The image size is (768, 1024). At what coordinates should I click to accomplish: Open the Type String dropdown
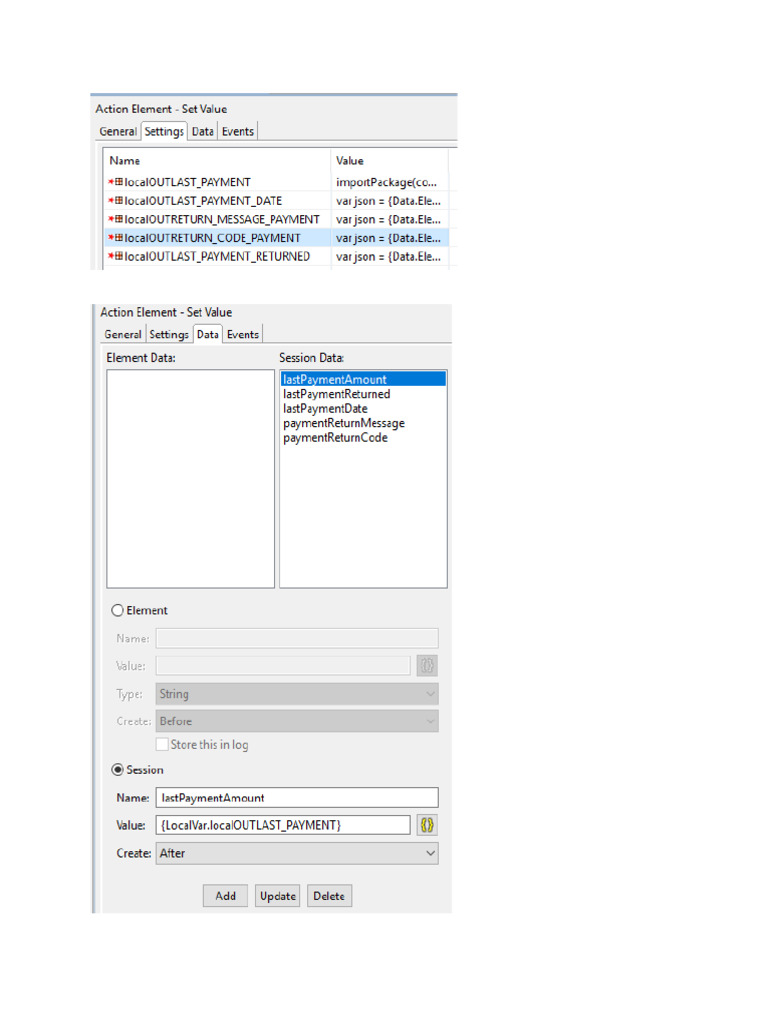(297, 694)
